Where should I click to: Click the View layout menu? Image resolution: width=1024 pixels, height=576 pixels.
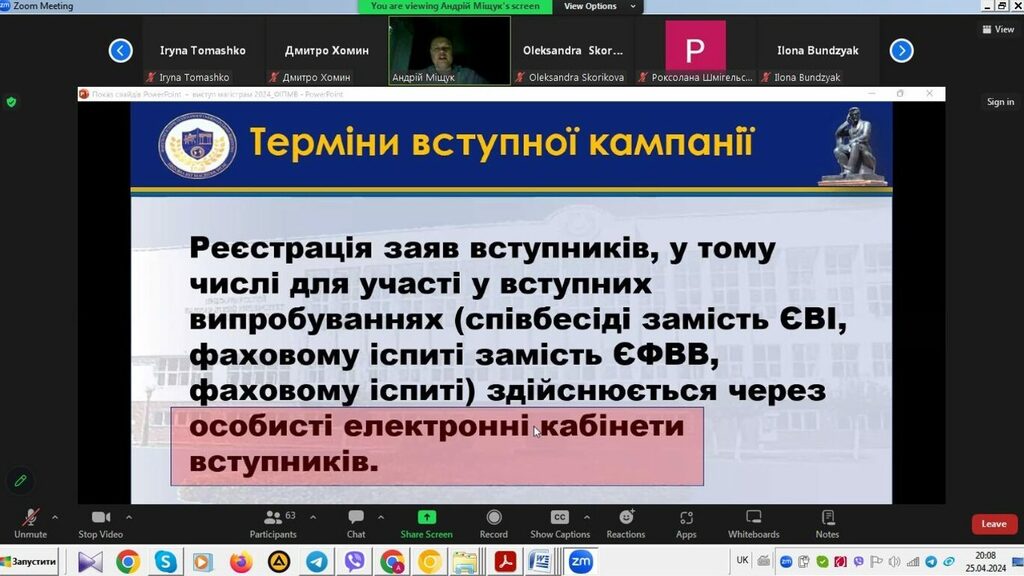pyautogui.click(x=998, y=29)
